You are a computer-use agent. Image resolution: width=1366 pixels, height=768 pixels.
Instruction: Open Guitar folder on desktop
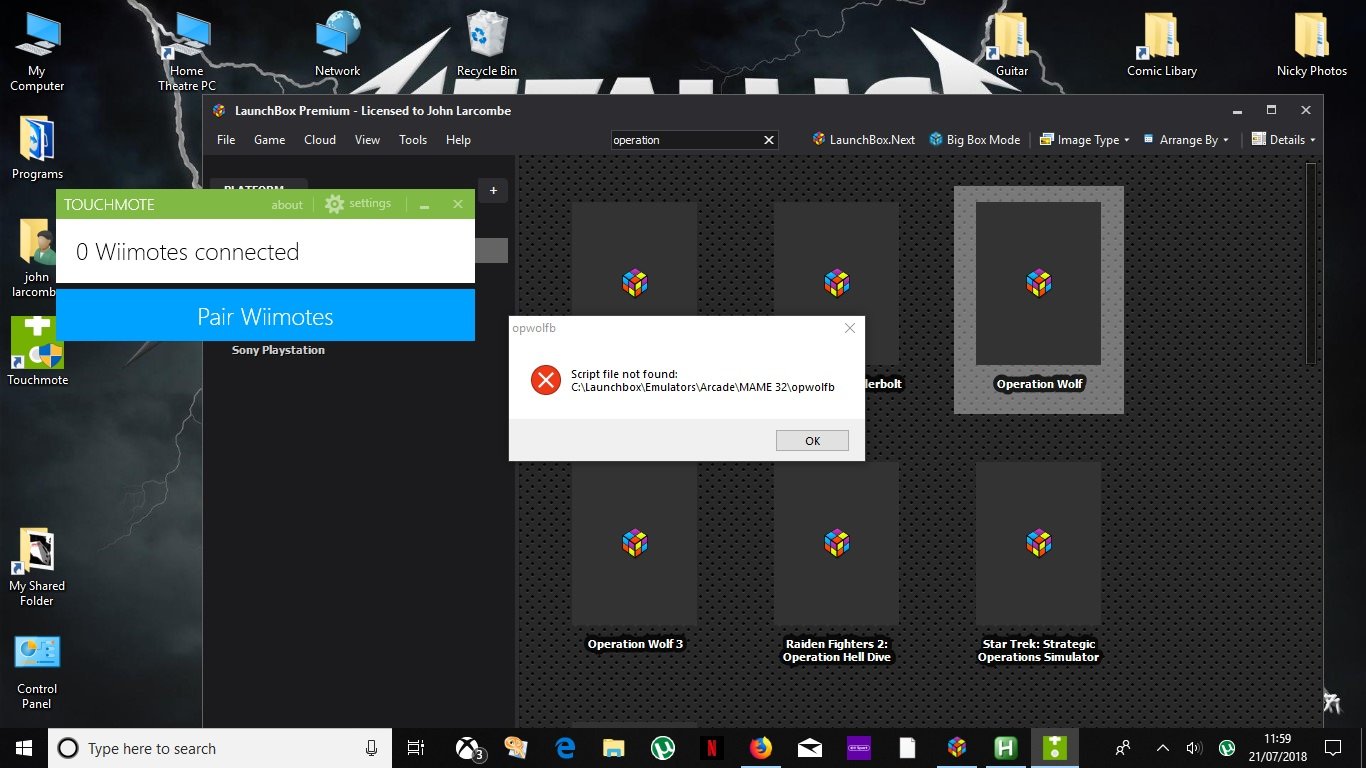(1012, 45)
